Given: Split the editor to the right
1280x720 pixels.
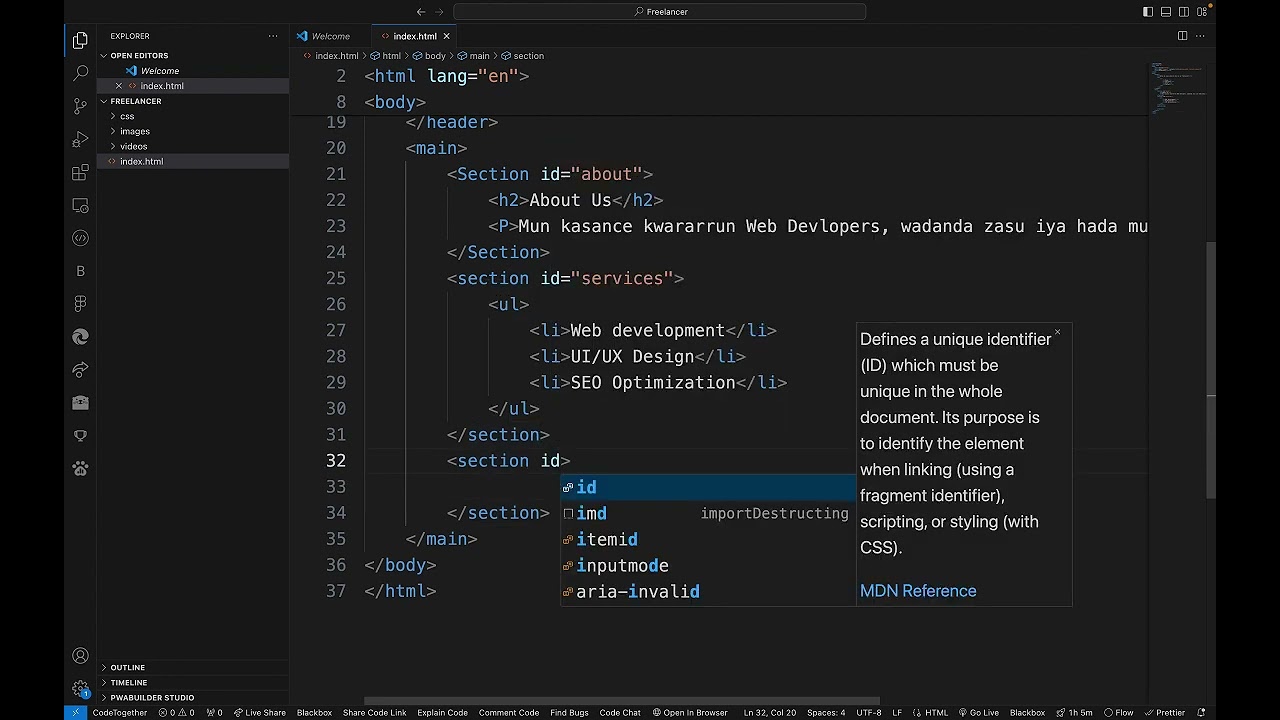Looking at the screenshot, I should pyautogui.click(x=1182, y=36).
